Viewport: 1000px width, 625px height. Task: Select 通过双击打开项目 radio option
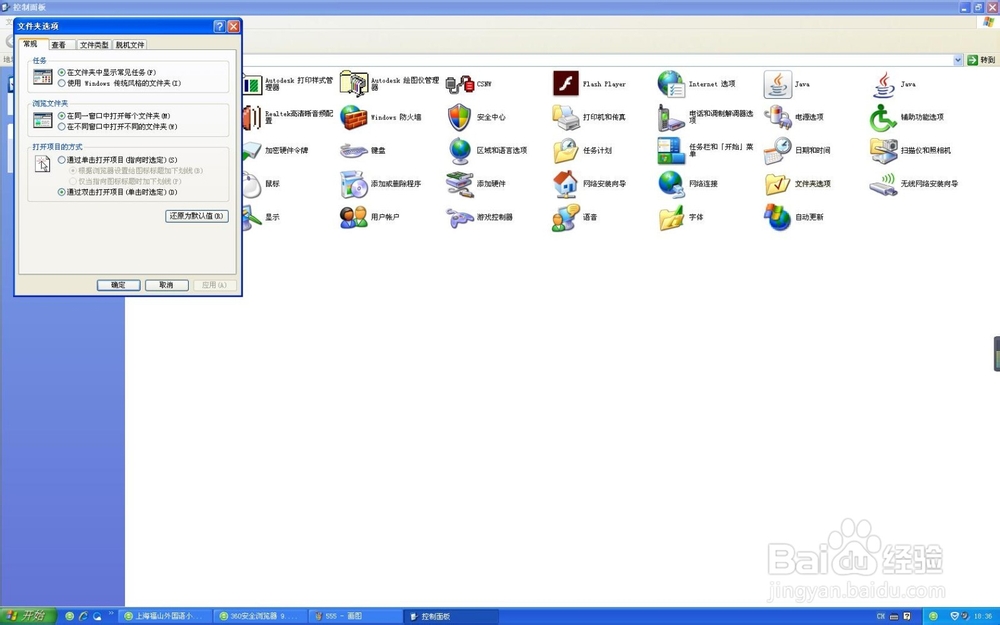(x=62, y=192)
